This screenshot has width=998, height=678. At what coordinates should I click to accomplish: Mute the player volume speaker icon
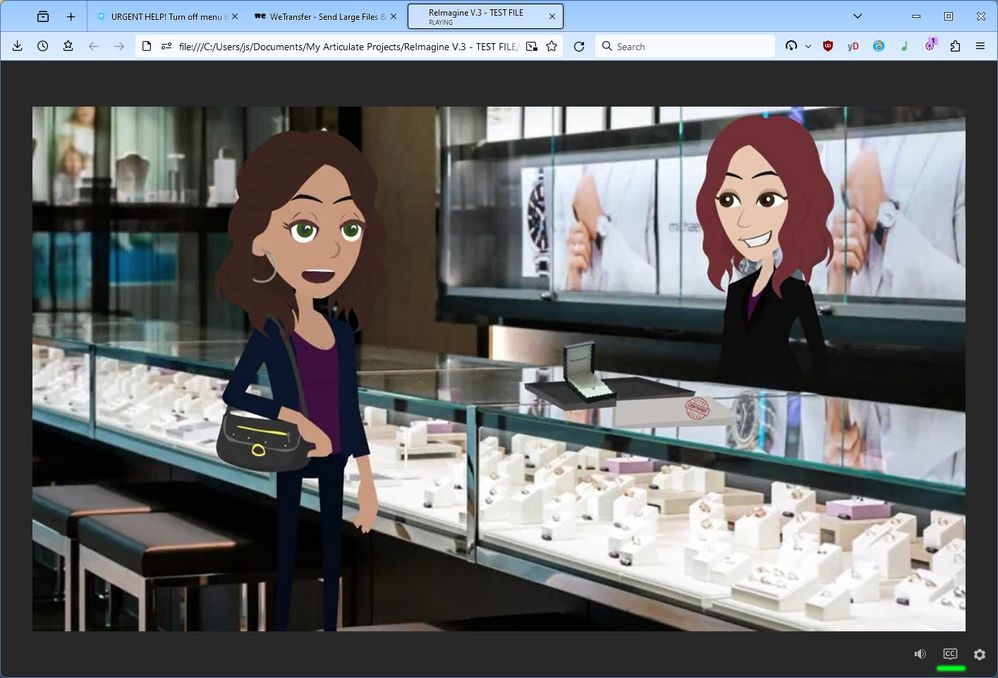click(x=920, y=654)
